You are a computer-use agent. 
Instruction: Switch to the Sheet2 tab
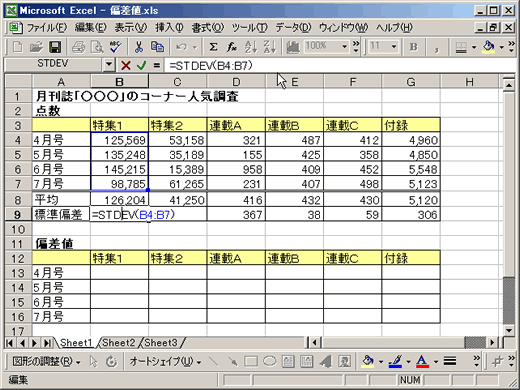tap(119, 343)
